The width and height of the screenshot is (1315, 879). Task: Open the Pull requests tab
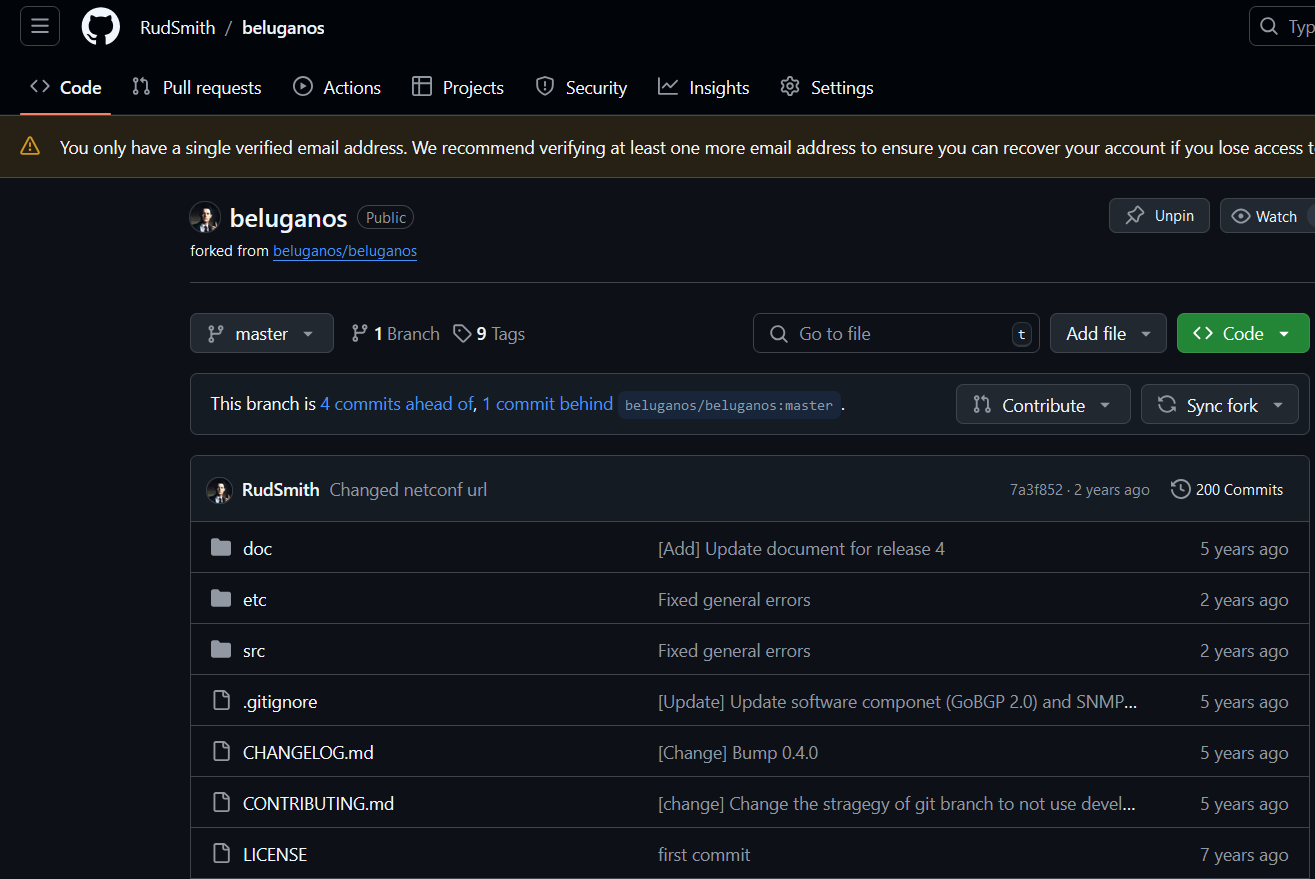pyautogui.click(x=197, y=88)
